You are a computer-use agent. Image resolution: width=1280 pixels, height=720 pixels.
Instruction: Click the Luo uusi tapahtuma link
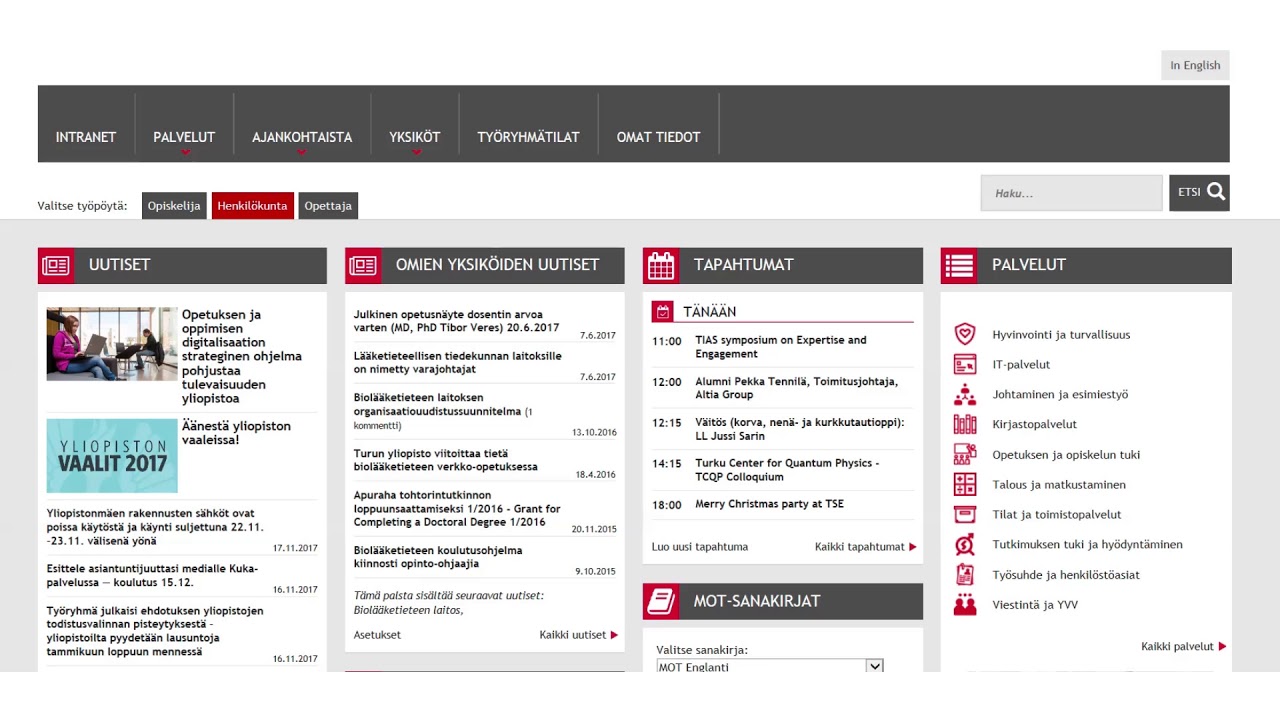[700, 547]
